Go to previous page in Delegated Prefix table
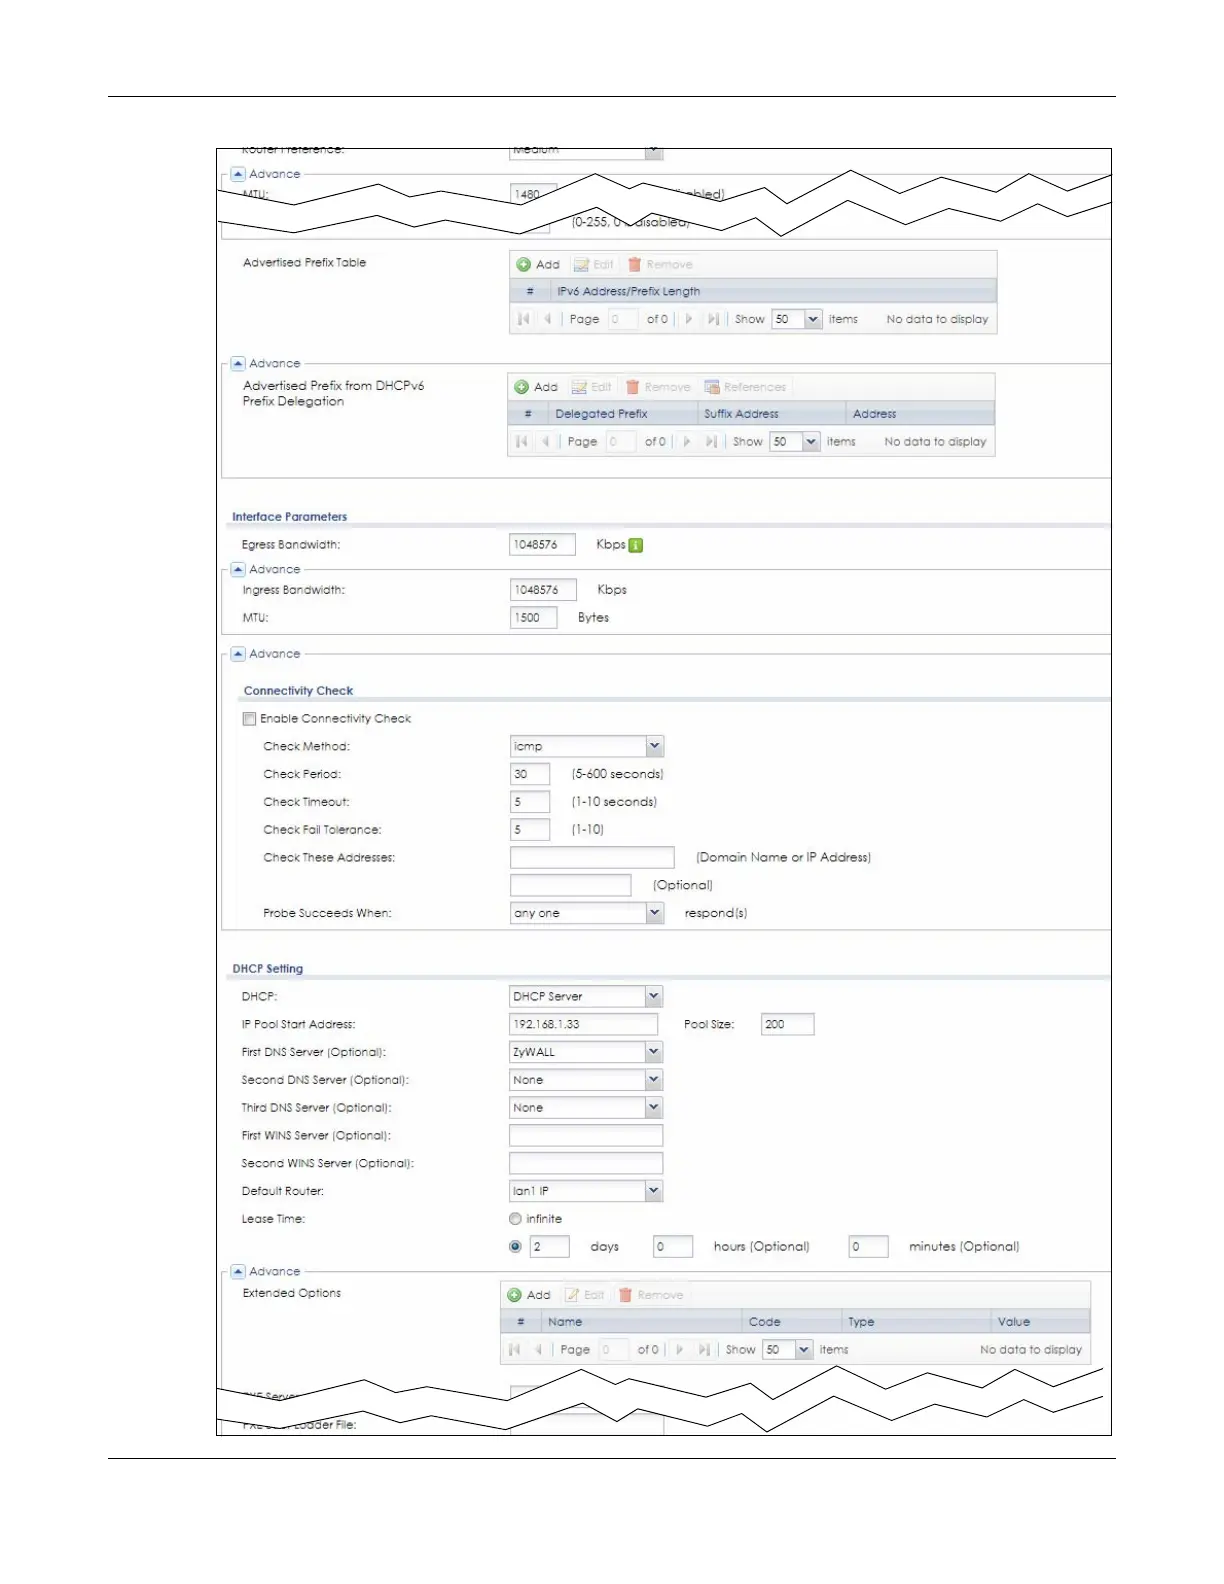This screenshot has height=1584, width=1224. coord(545,441)
